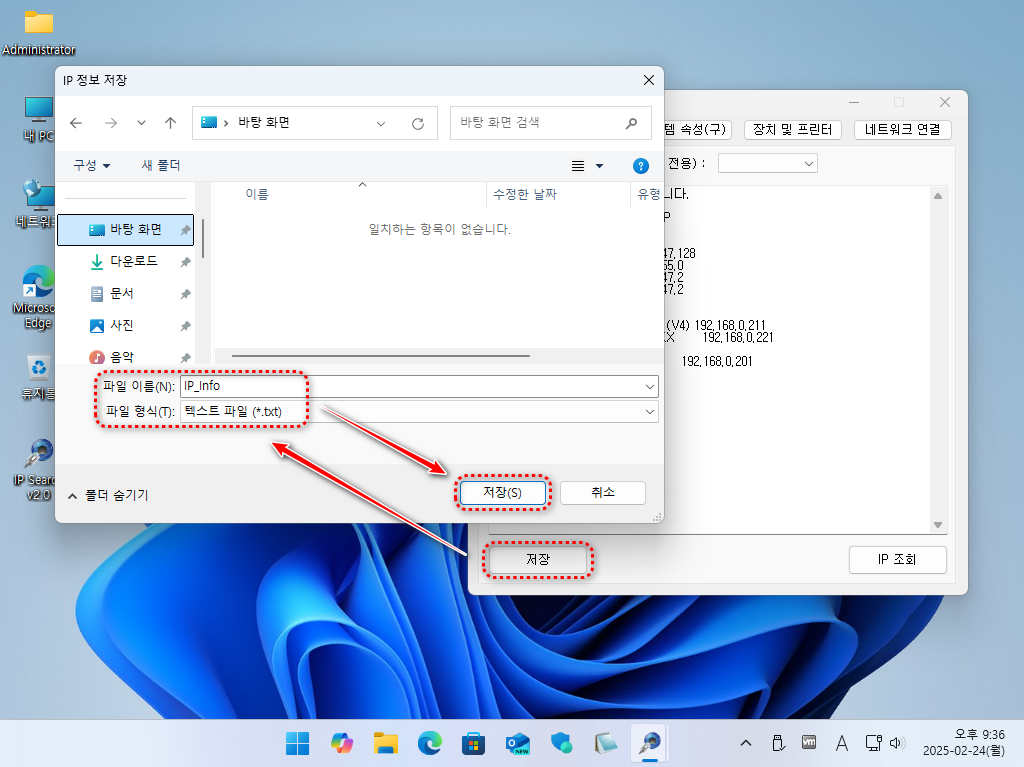The height and width of the screenshot is (767, 1024).
Task: Click scrollbar up arrow in IP Search results
Action: (x=938, y=196)
